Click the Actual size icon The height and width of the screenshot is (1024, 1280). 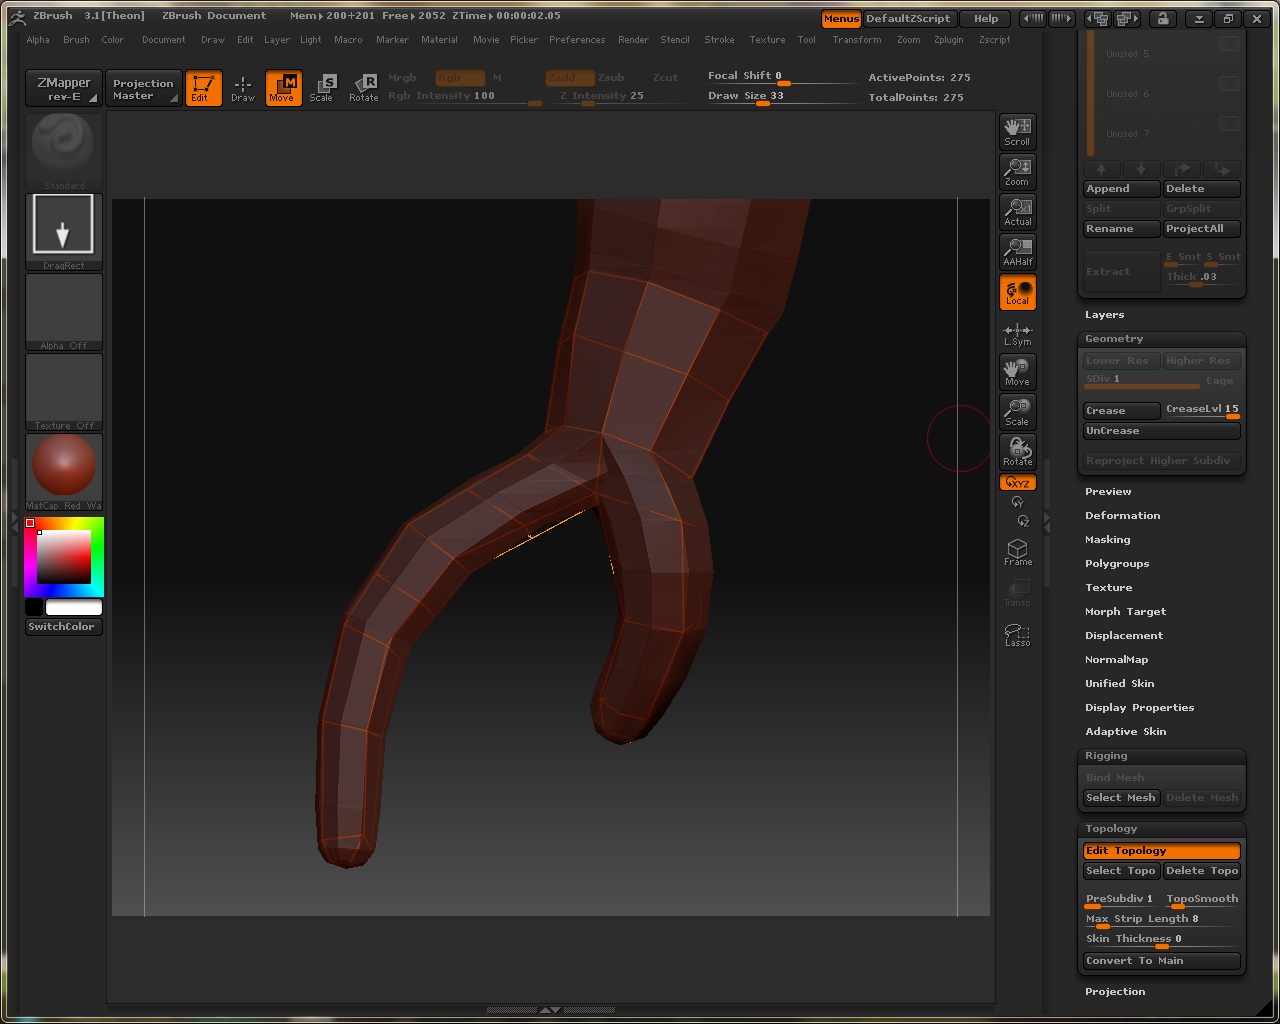point(1017,212)
